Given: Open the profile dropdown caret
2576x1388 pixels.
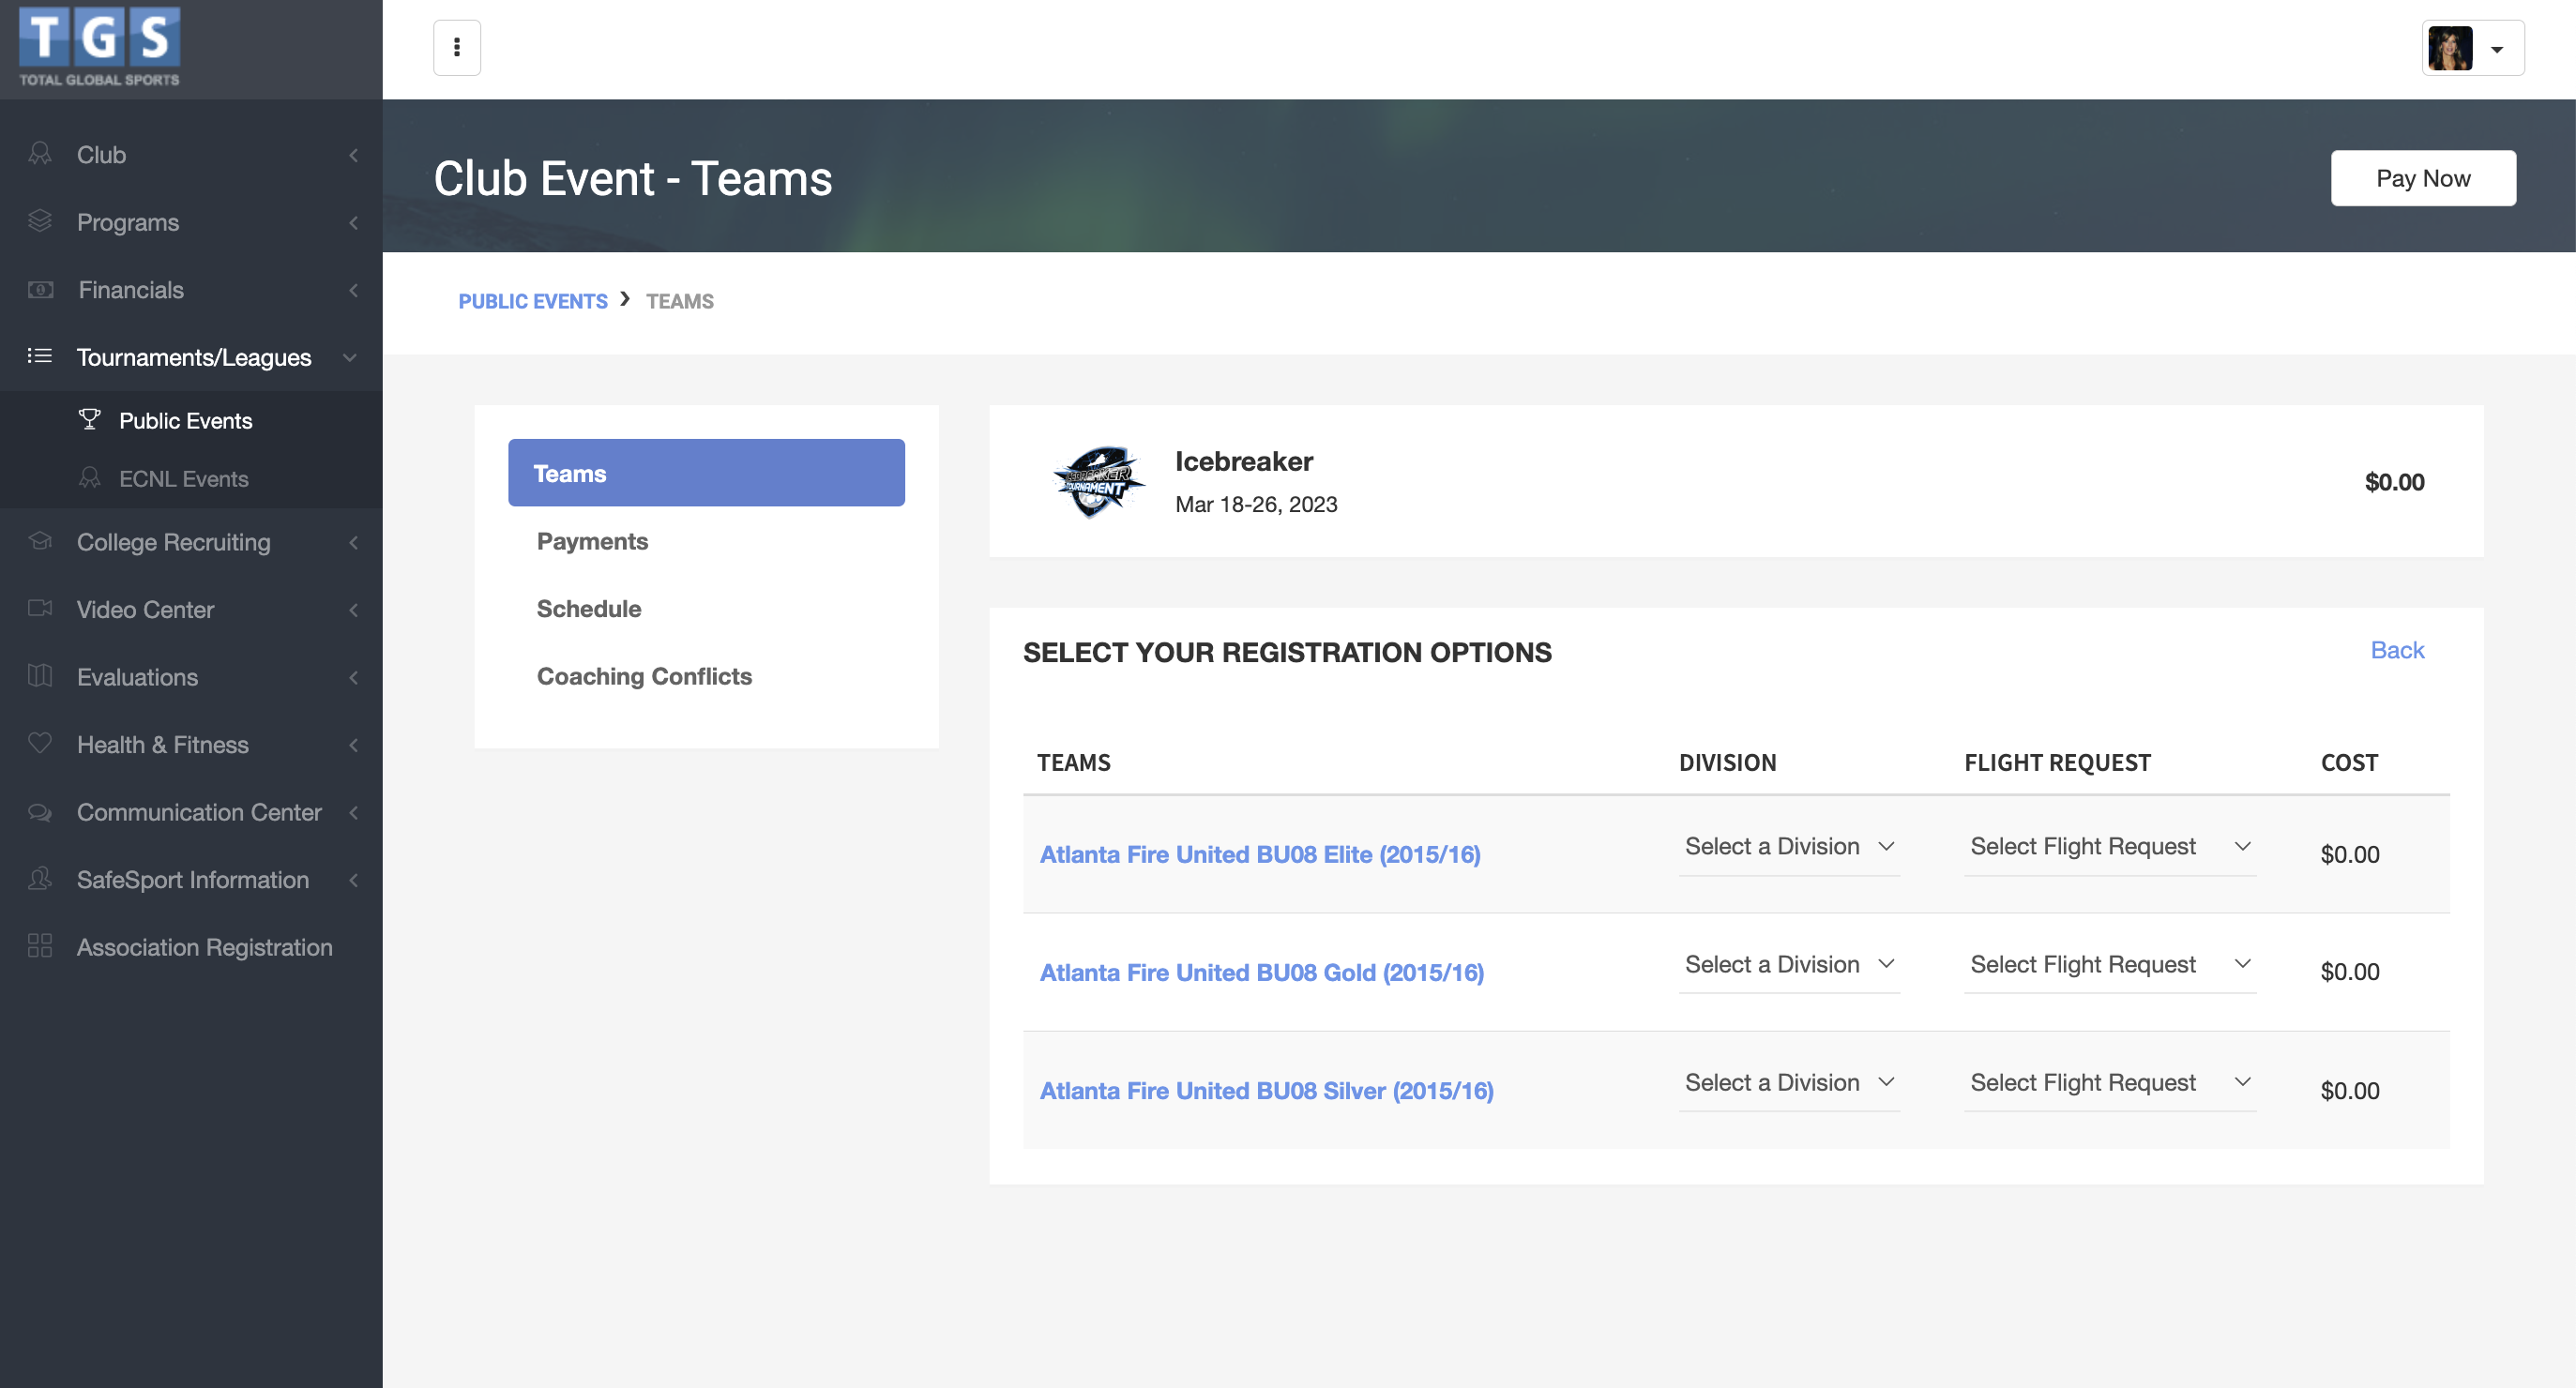Looking at the screenshot, I should pos(2497,50).
